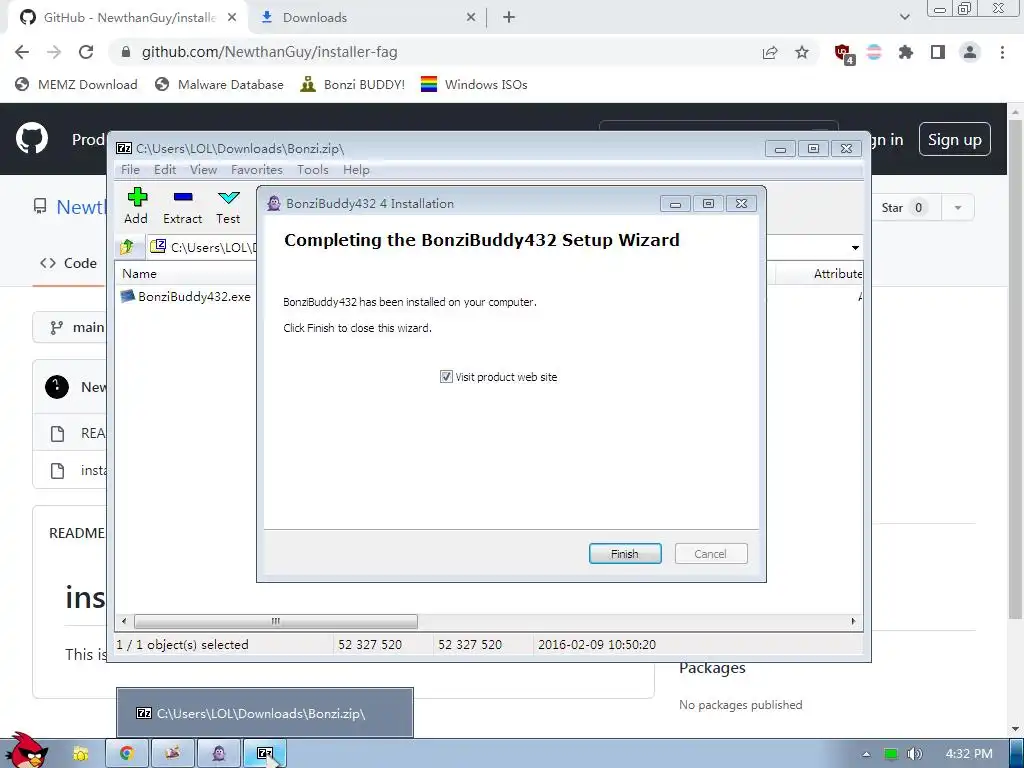Screen dimensions: 1024x768
Task: Open the Help menu in 7-Zip
Action: 356,170
